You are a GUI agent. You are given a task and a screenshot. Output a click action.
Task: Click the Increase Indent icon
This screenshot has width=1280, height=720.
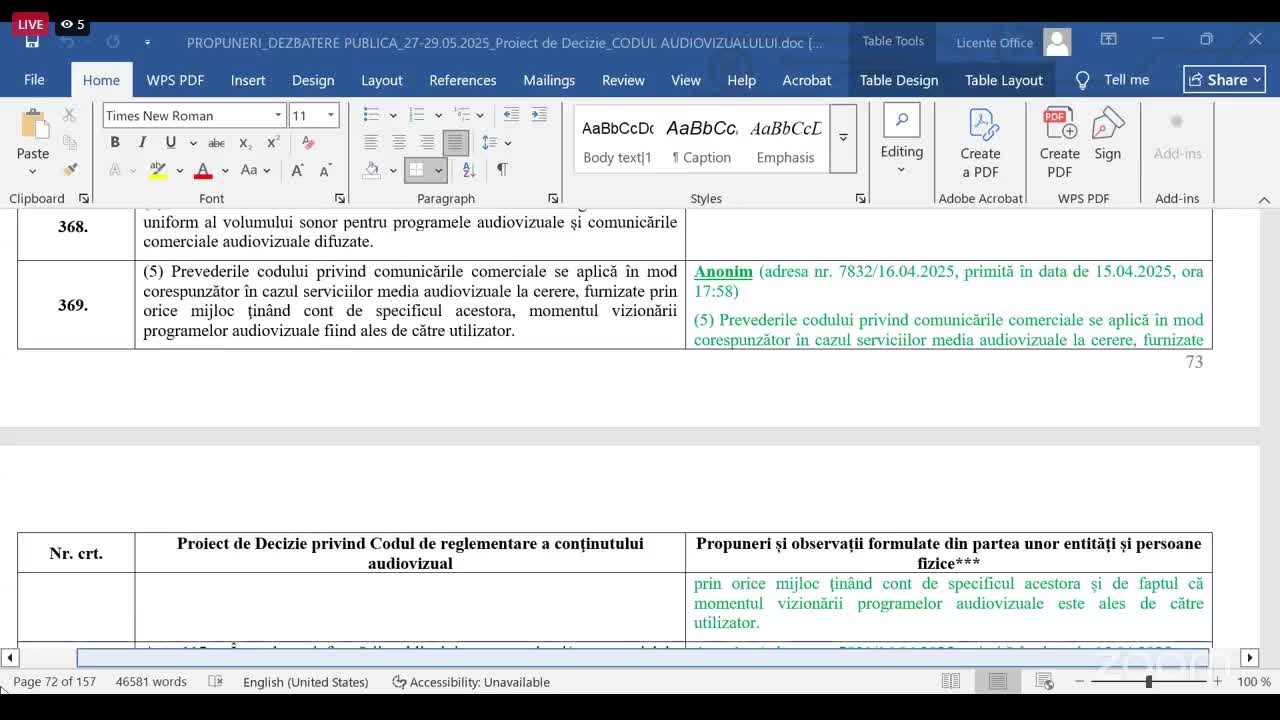539,115
